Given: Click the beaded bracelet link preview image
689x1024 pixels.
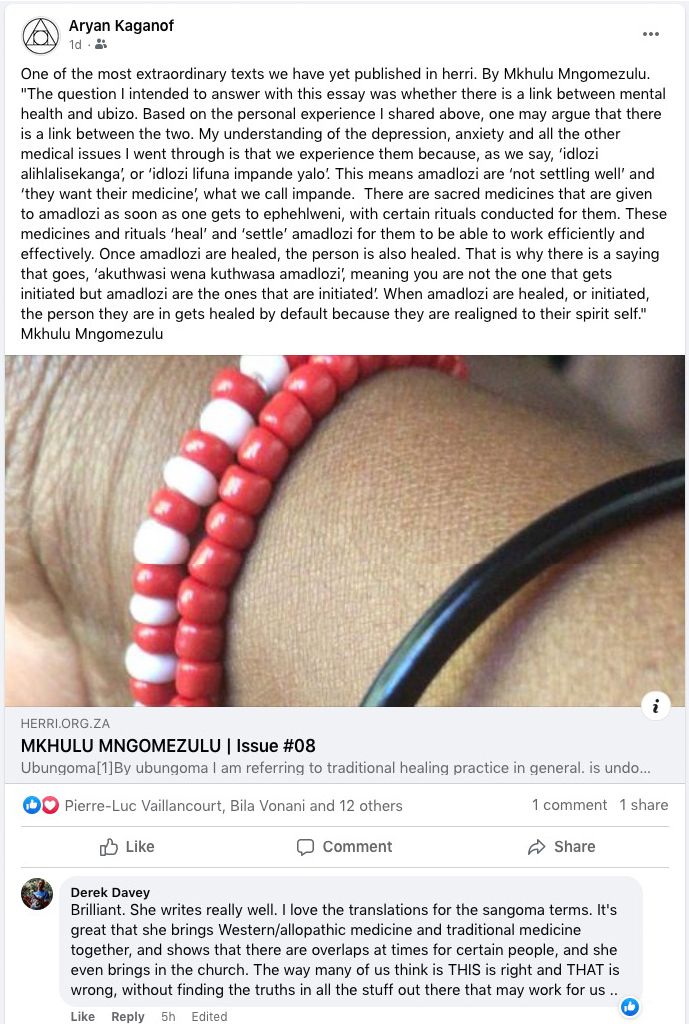Looking at the screenshot, I should [x=345, y=530].
